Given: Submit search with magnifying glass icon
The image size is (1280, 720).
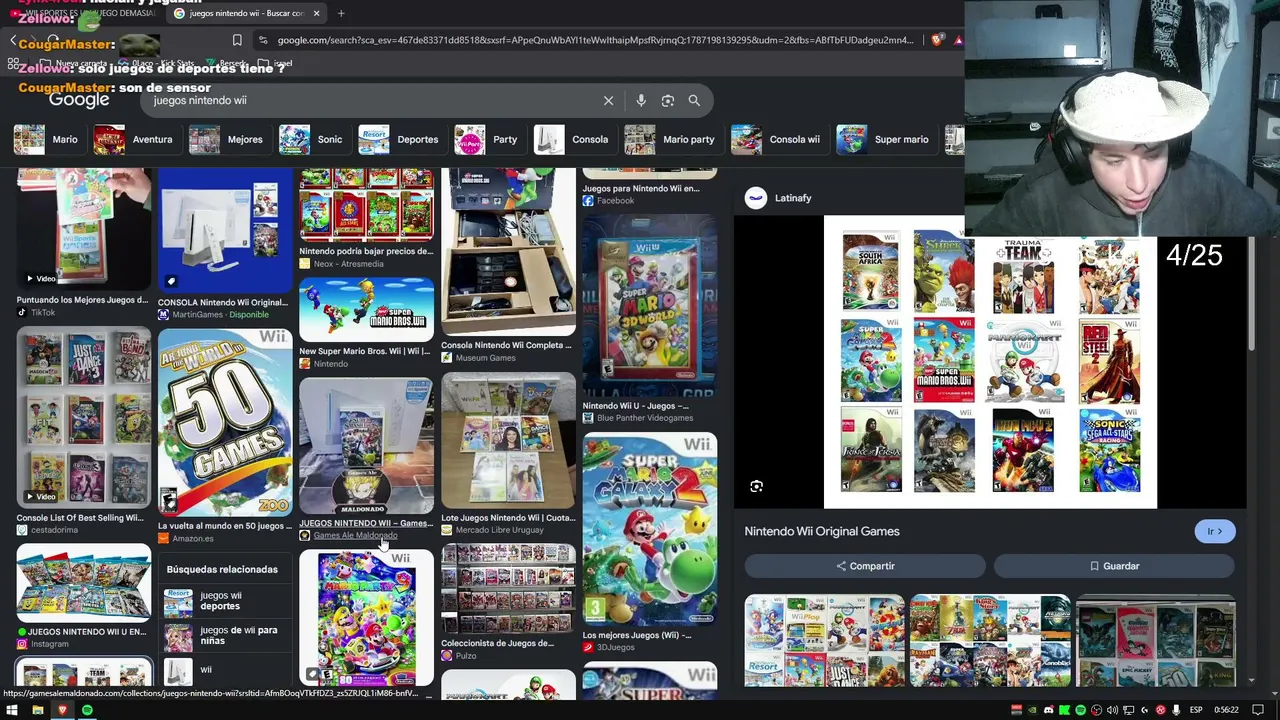Looking at the screenshot, I should point(694,100).
